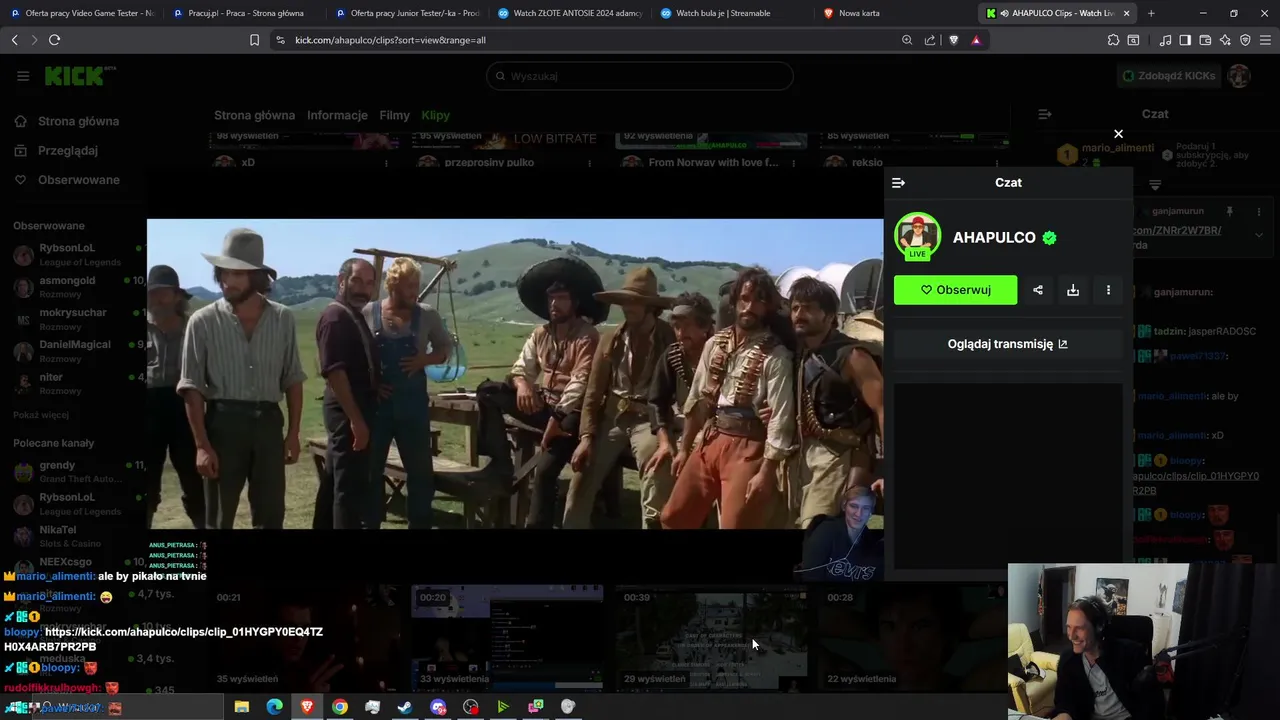Viewport: 1280px width, 720px height.
Task: Open File Explorer from taskbar
Action: 241,707
